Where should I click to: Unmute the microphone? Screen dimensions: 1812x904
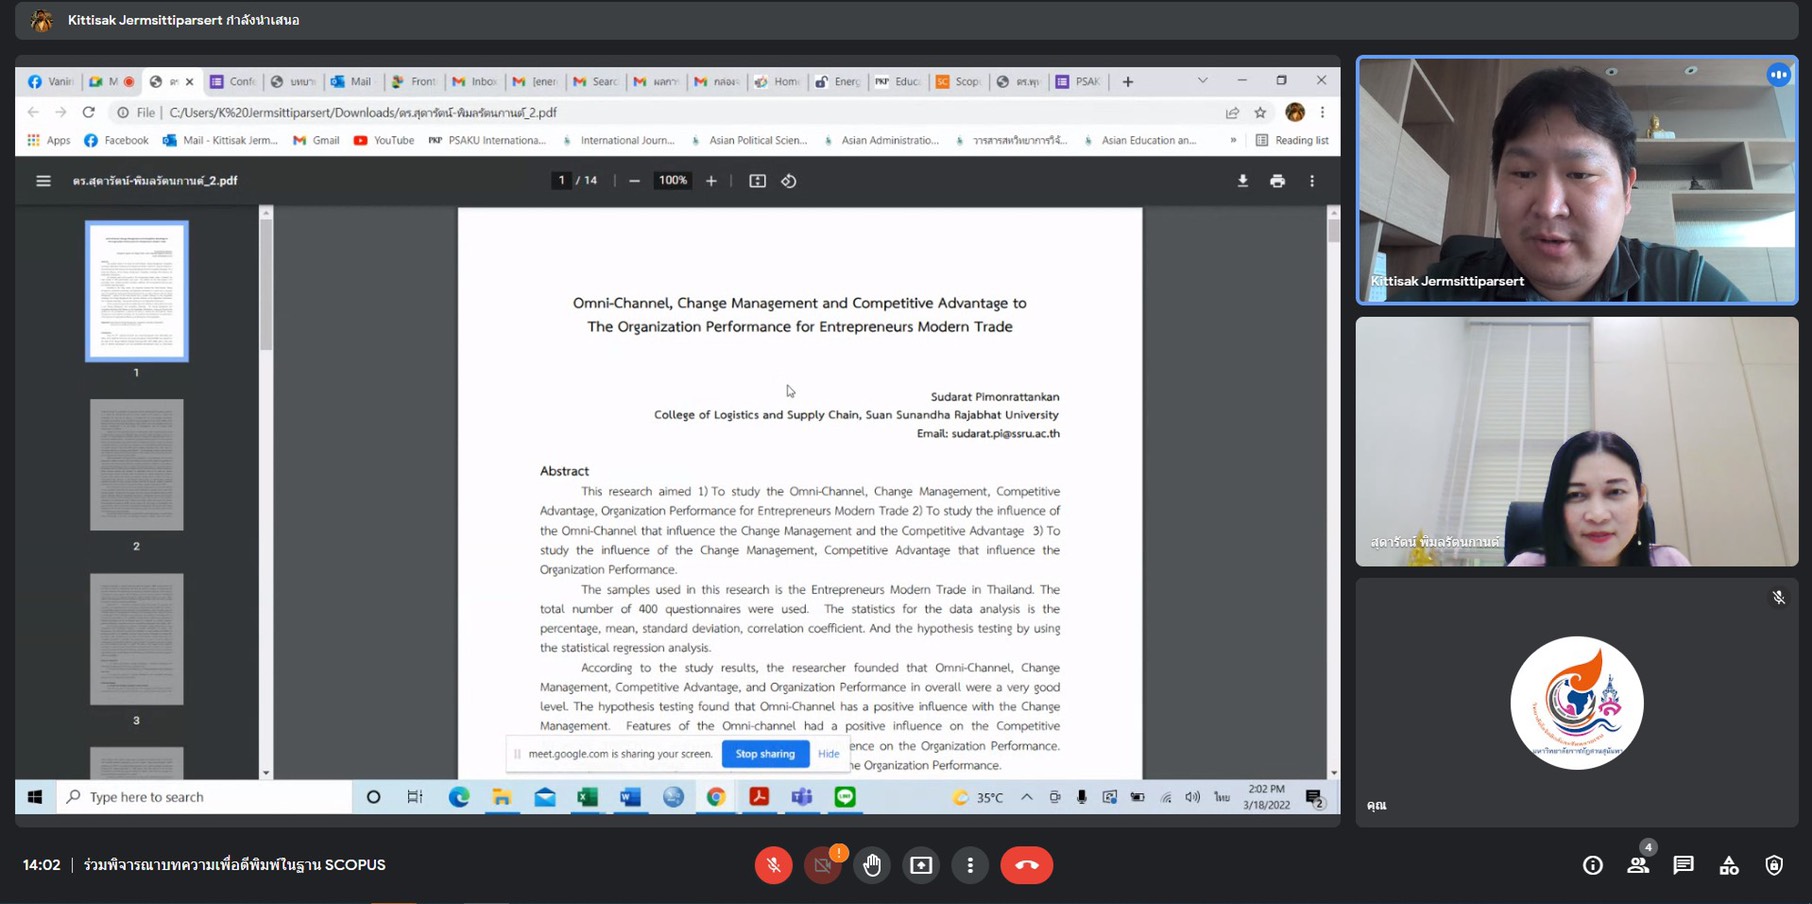click(773, 865)
